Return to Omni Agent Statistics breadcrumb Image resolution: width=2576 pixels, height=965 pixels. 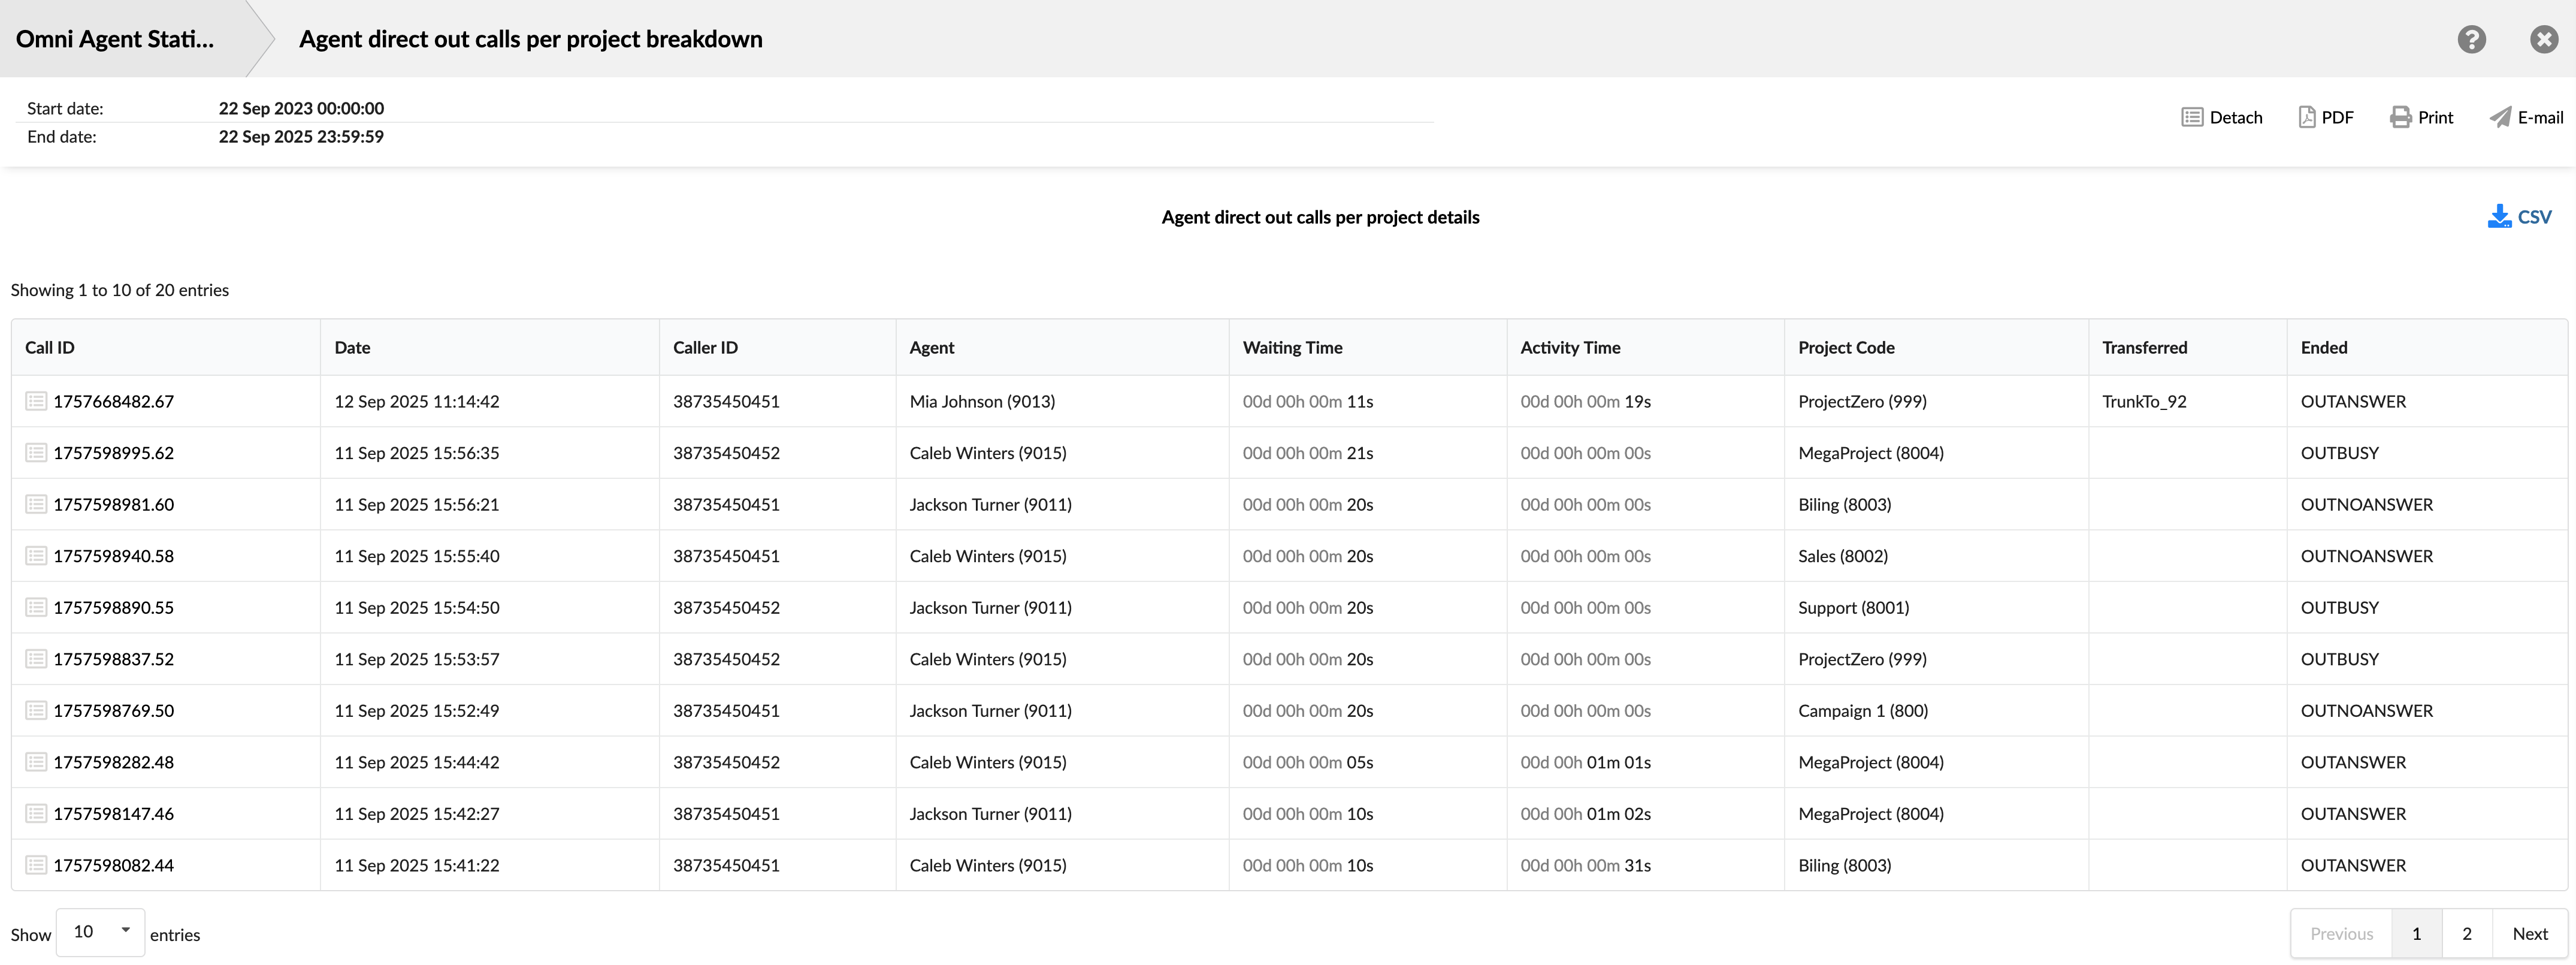tap(115, 39)
